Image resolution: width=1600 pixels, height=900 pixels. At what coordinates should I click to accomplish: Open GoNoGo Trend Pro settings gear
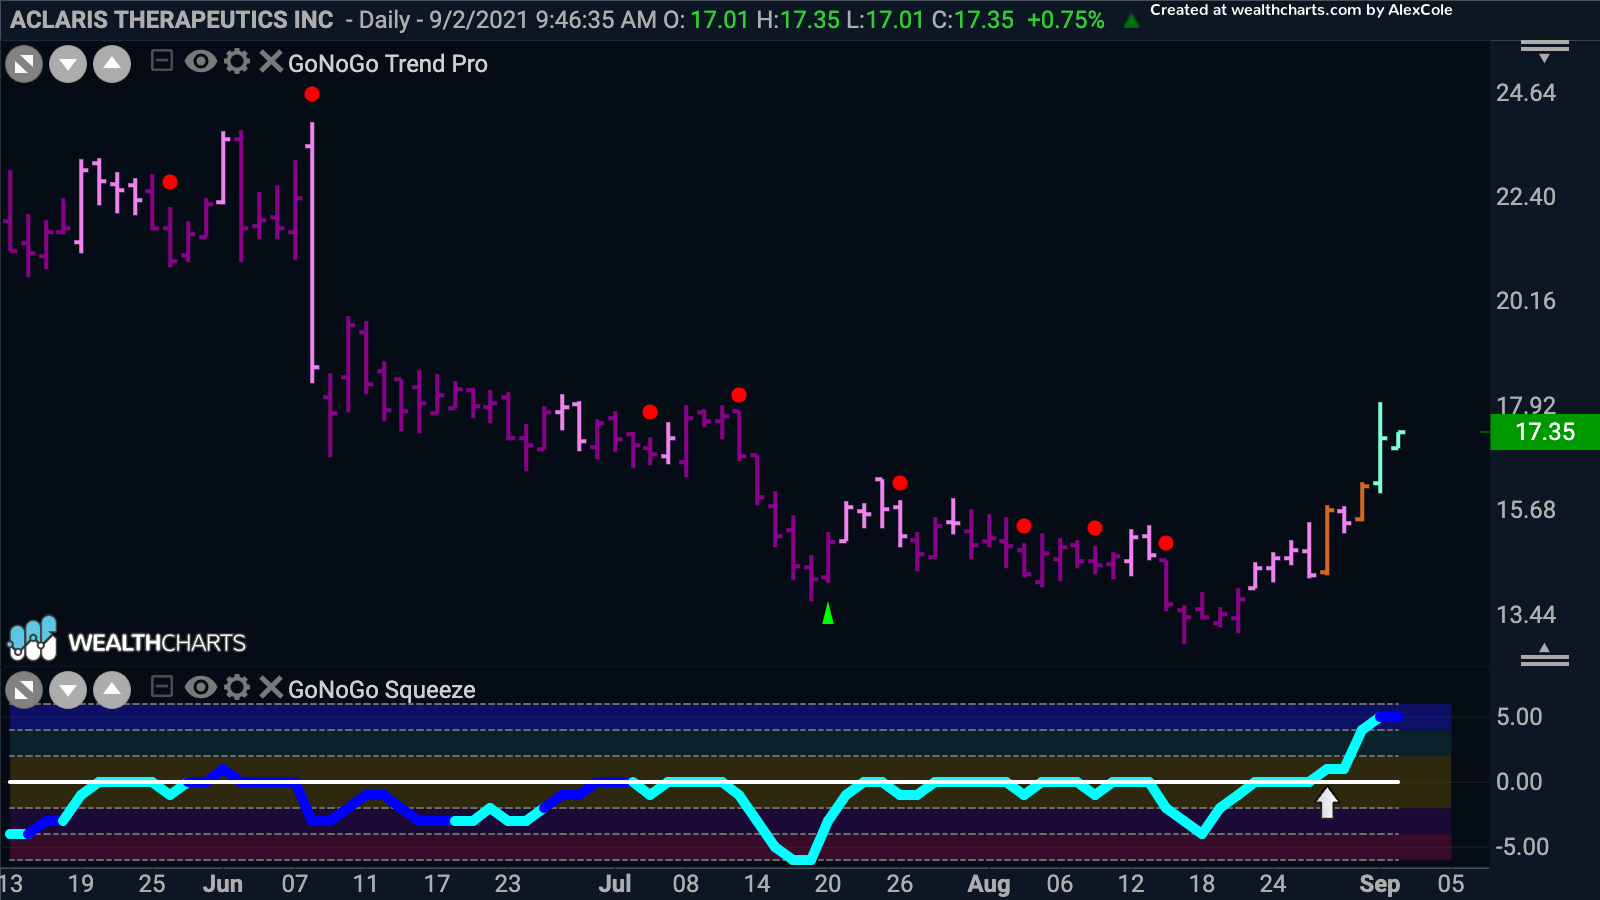(x=237, y=62)
